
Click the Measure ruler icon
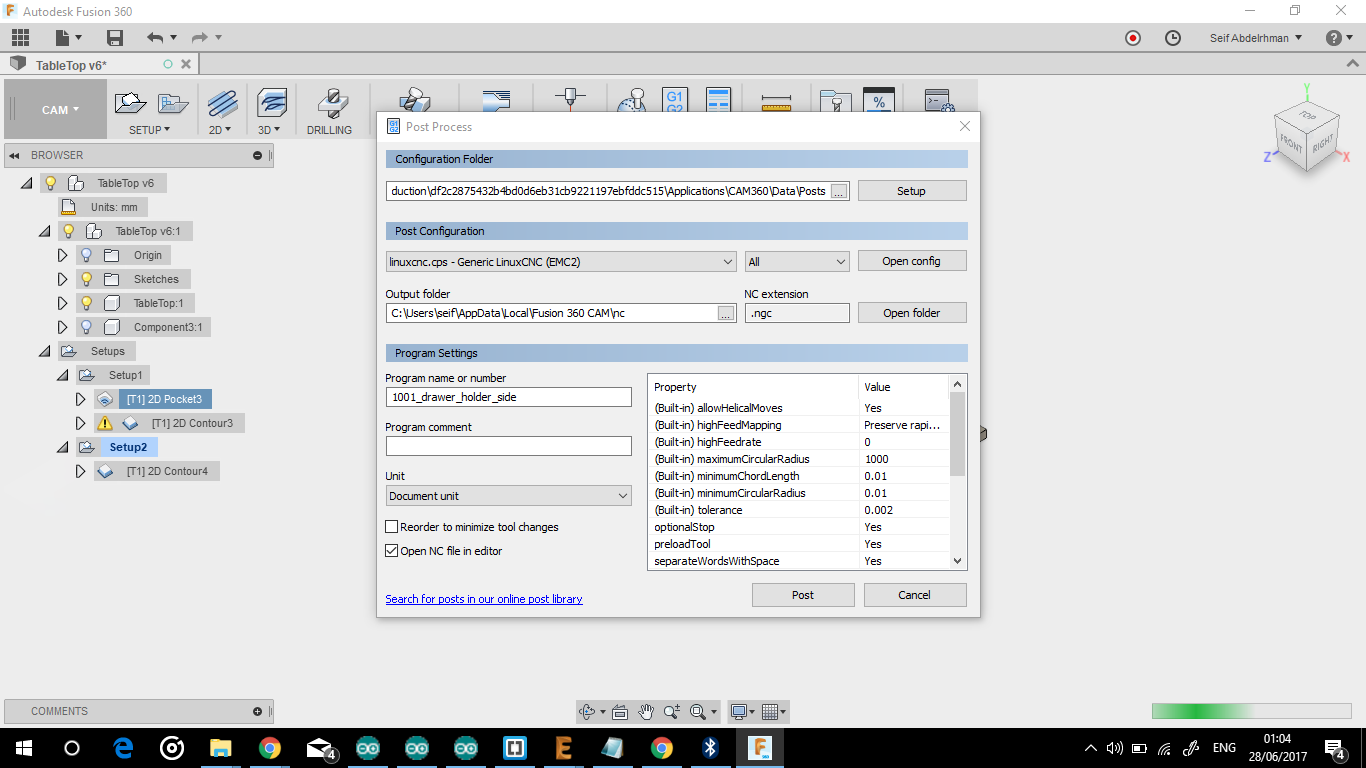point(776,102)
